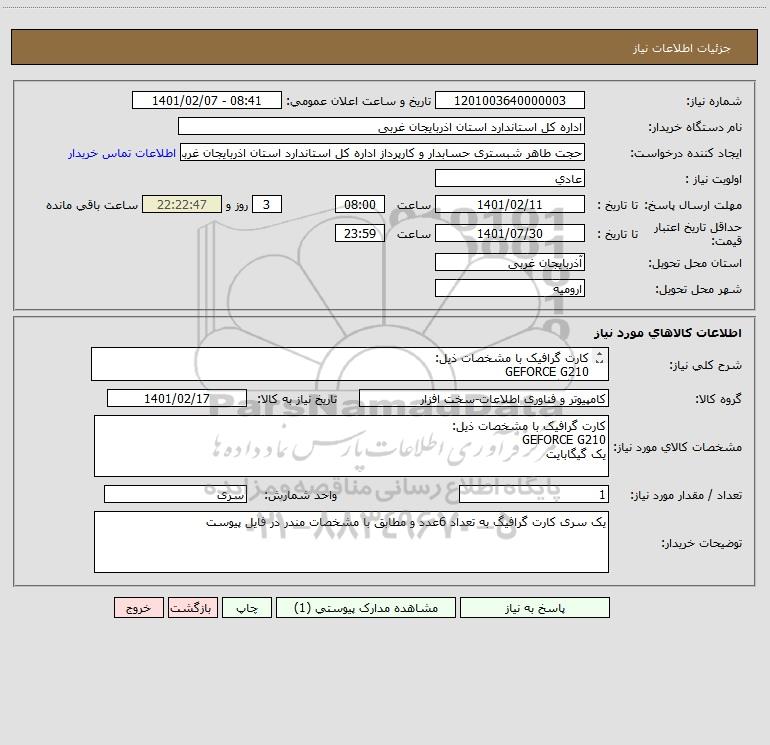Screen dimensions: 770x745
Task: Click the 'شماره نیاز:' label
Action: point(714,102)
